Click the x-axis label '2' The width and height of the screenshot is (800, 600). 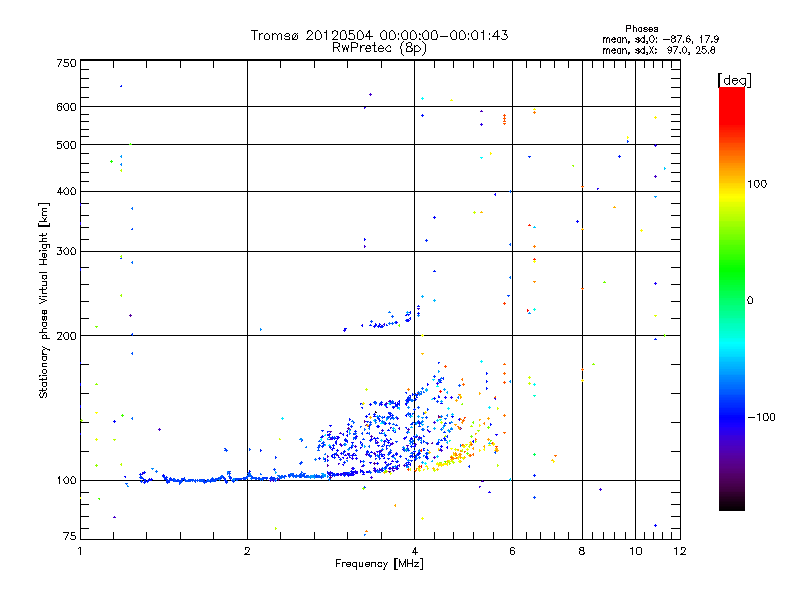(x=247, y=551)
